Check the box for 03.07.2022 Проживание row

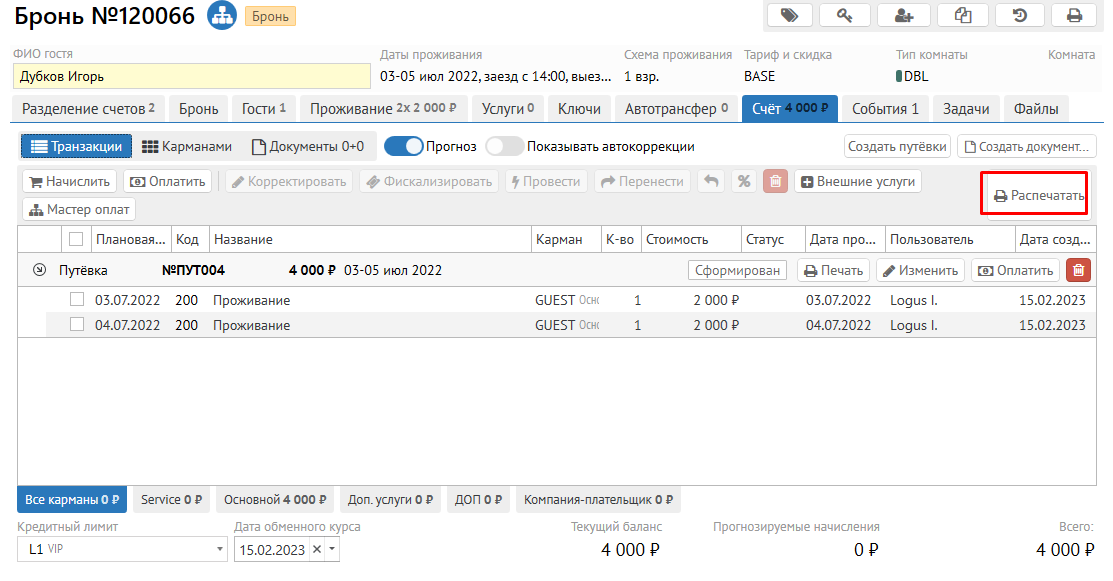(76, 300)
